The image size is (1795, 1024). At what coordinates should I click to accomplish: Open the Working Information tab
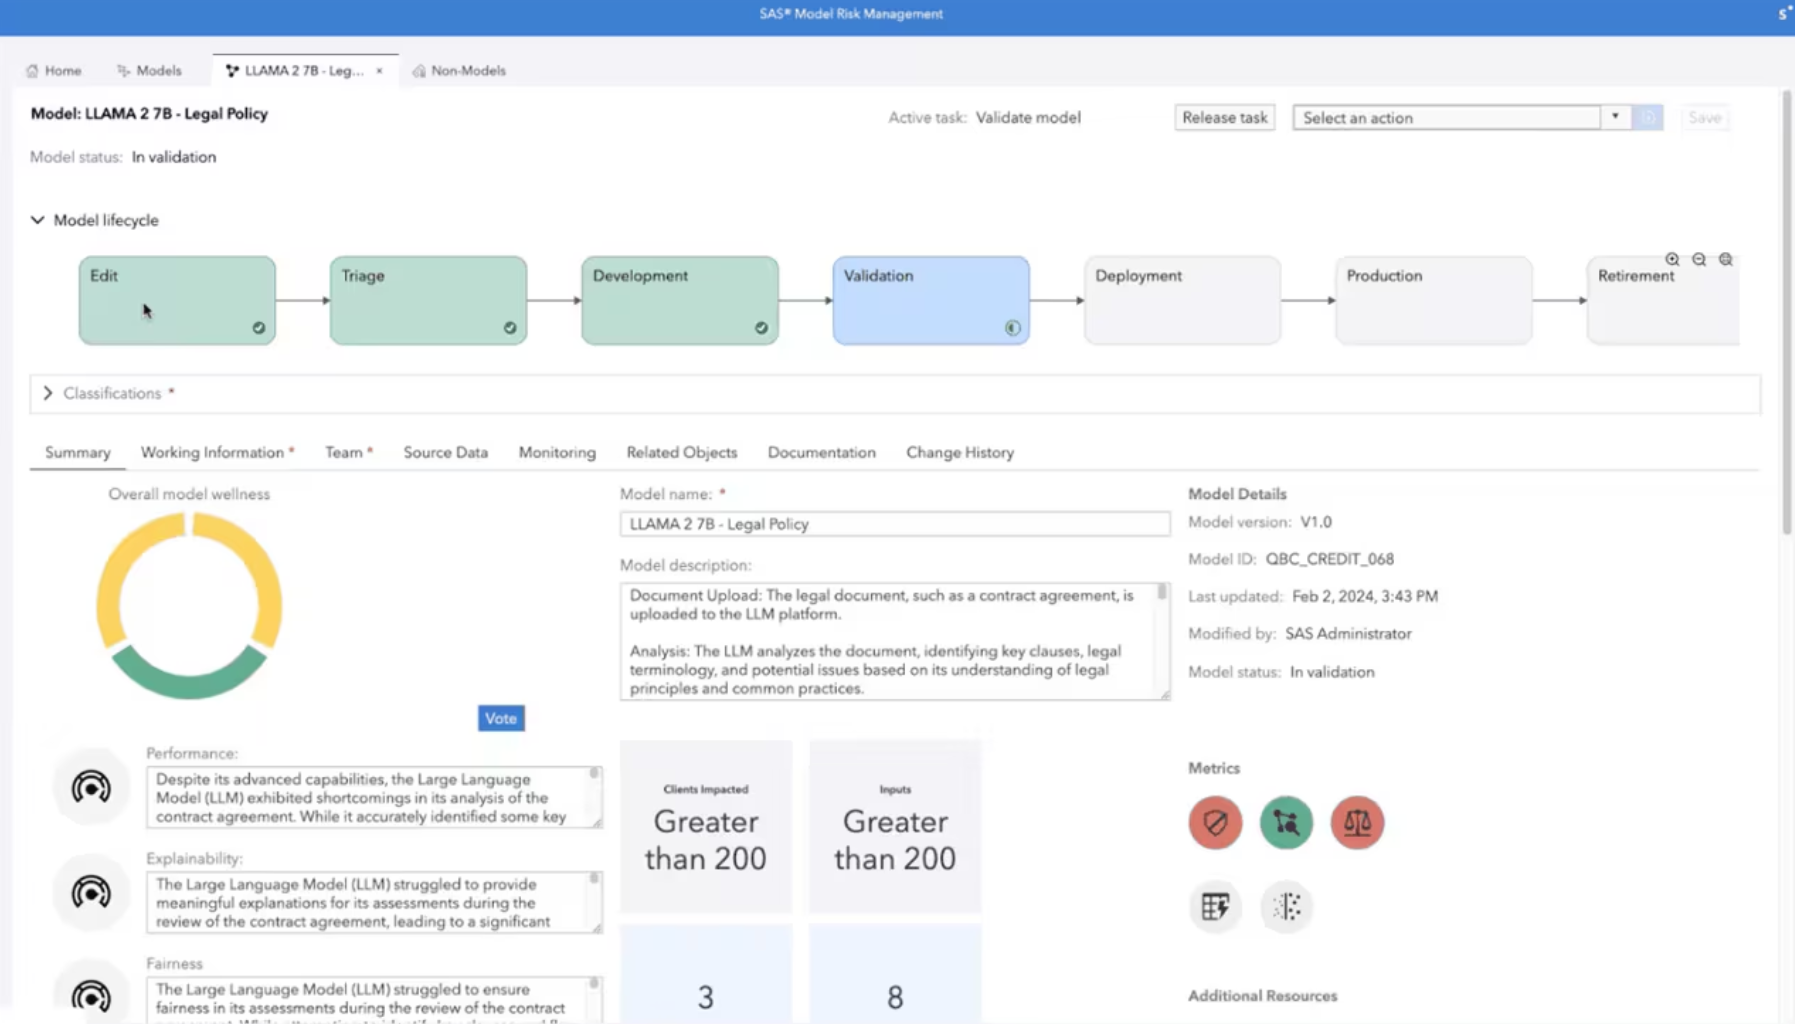point(217,452)
